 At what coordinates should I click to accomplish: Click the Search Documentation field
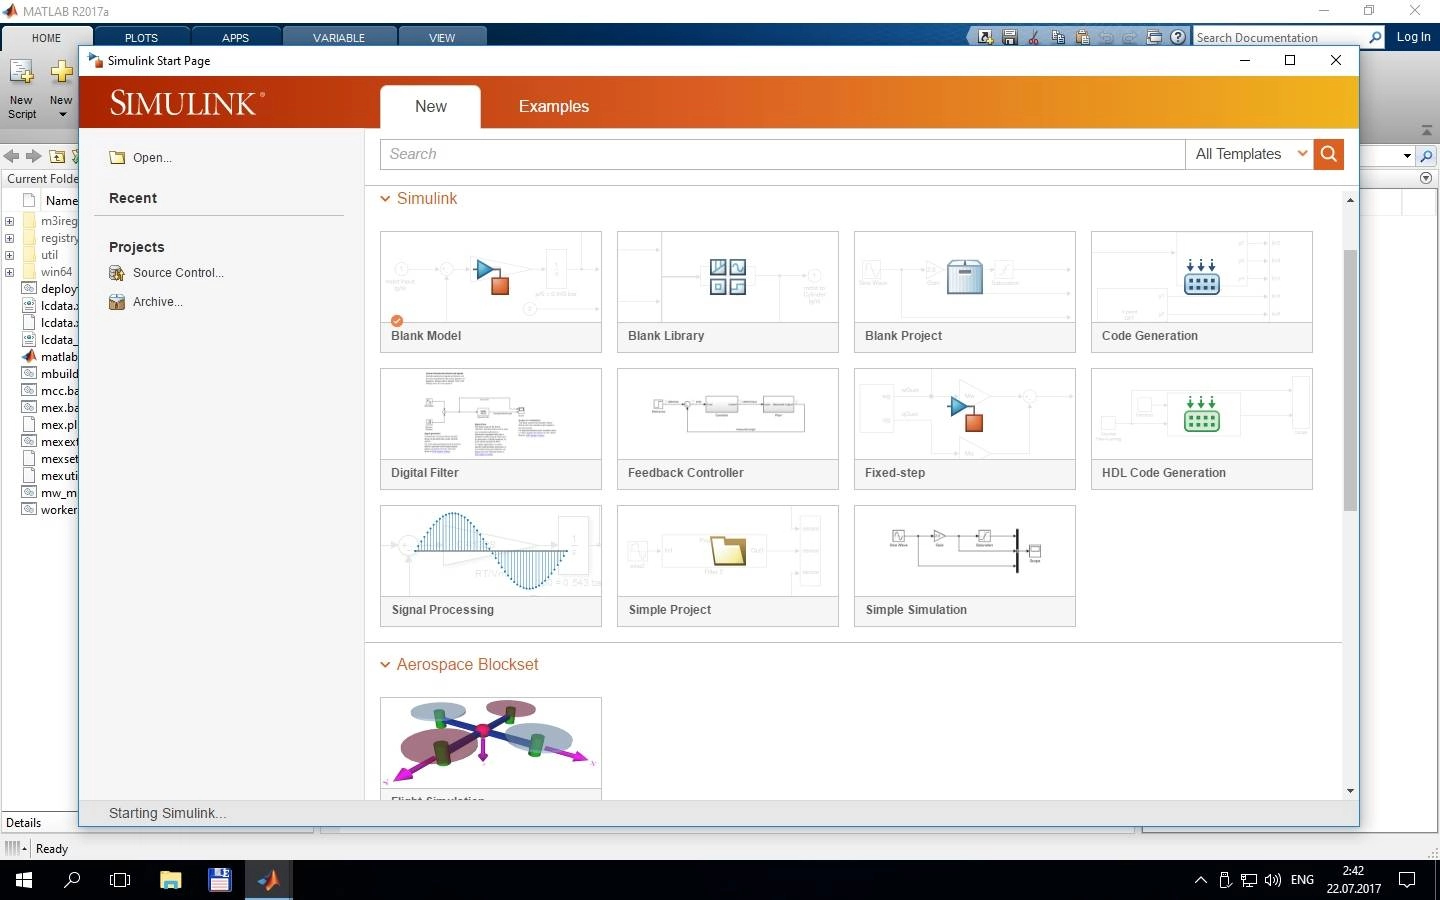tap(1279, 38)
